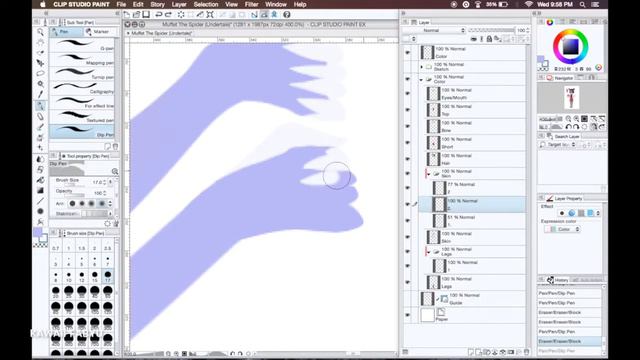Toggle visibility of the Hair layer
640x360 pixels.
[x=407, y=159]
